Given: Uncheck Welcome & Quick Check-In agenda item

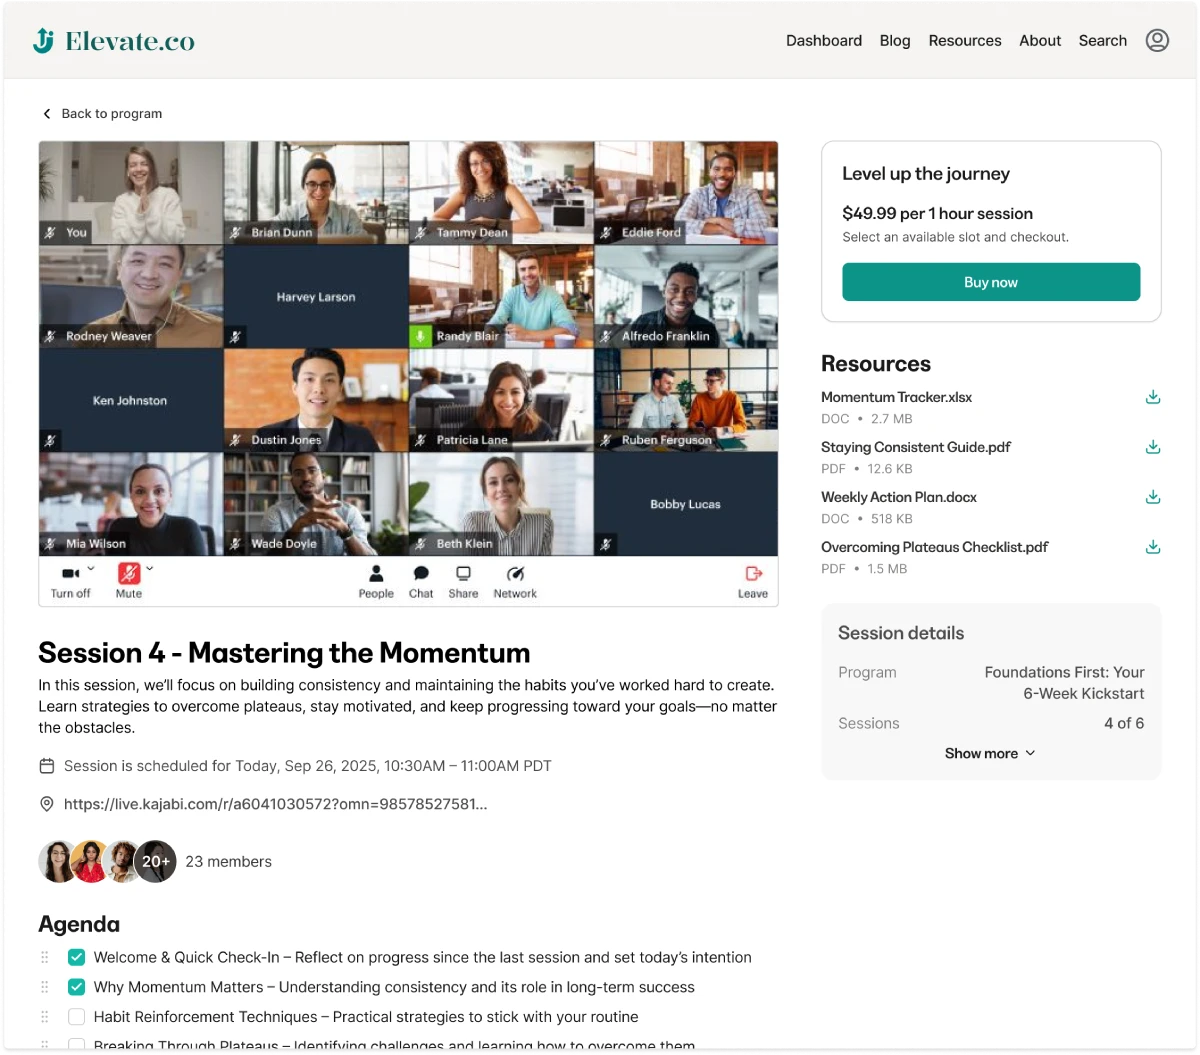Looking at the screenshot, I should 76,957.
